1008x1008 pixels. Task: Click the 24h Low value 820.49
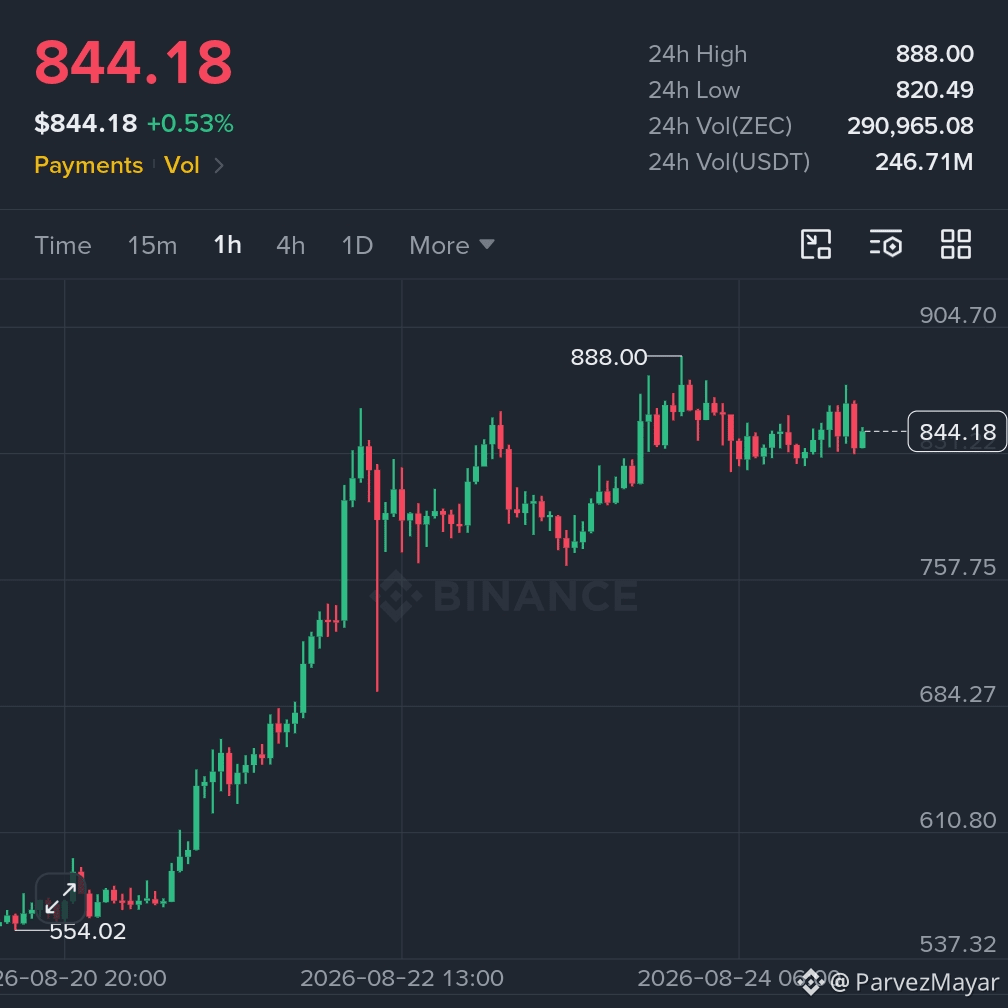coord(935,89)
